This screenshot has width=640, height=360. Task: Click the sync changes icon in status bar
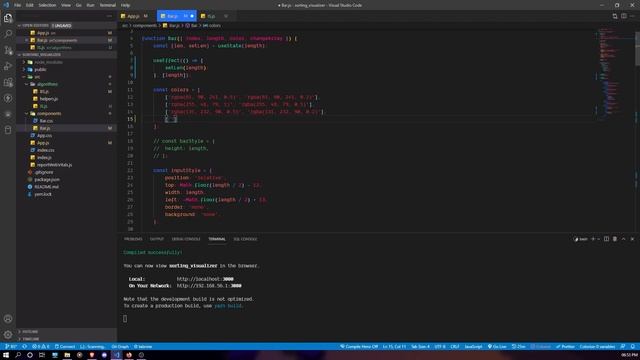tap(24, 347)
